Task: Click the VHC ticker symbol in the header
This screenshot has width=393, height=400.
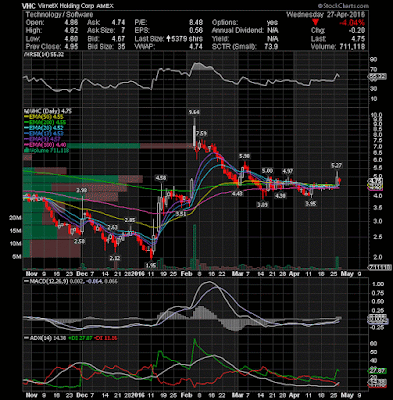Action: coord(28,6)
